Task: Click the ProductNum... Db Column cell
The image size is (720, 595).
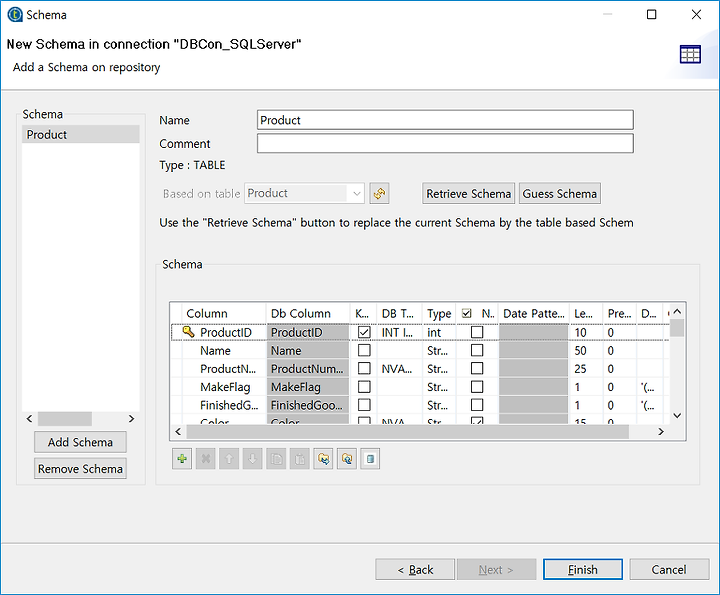Action: coord(308,368)
